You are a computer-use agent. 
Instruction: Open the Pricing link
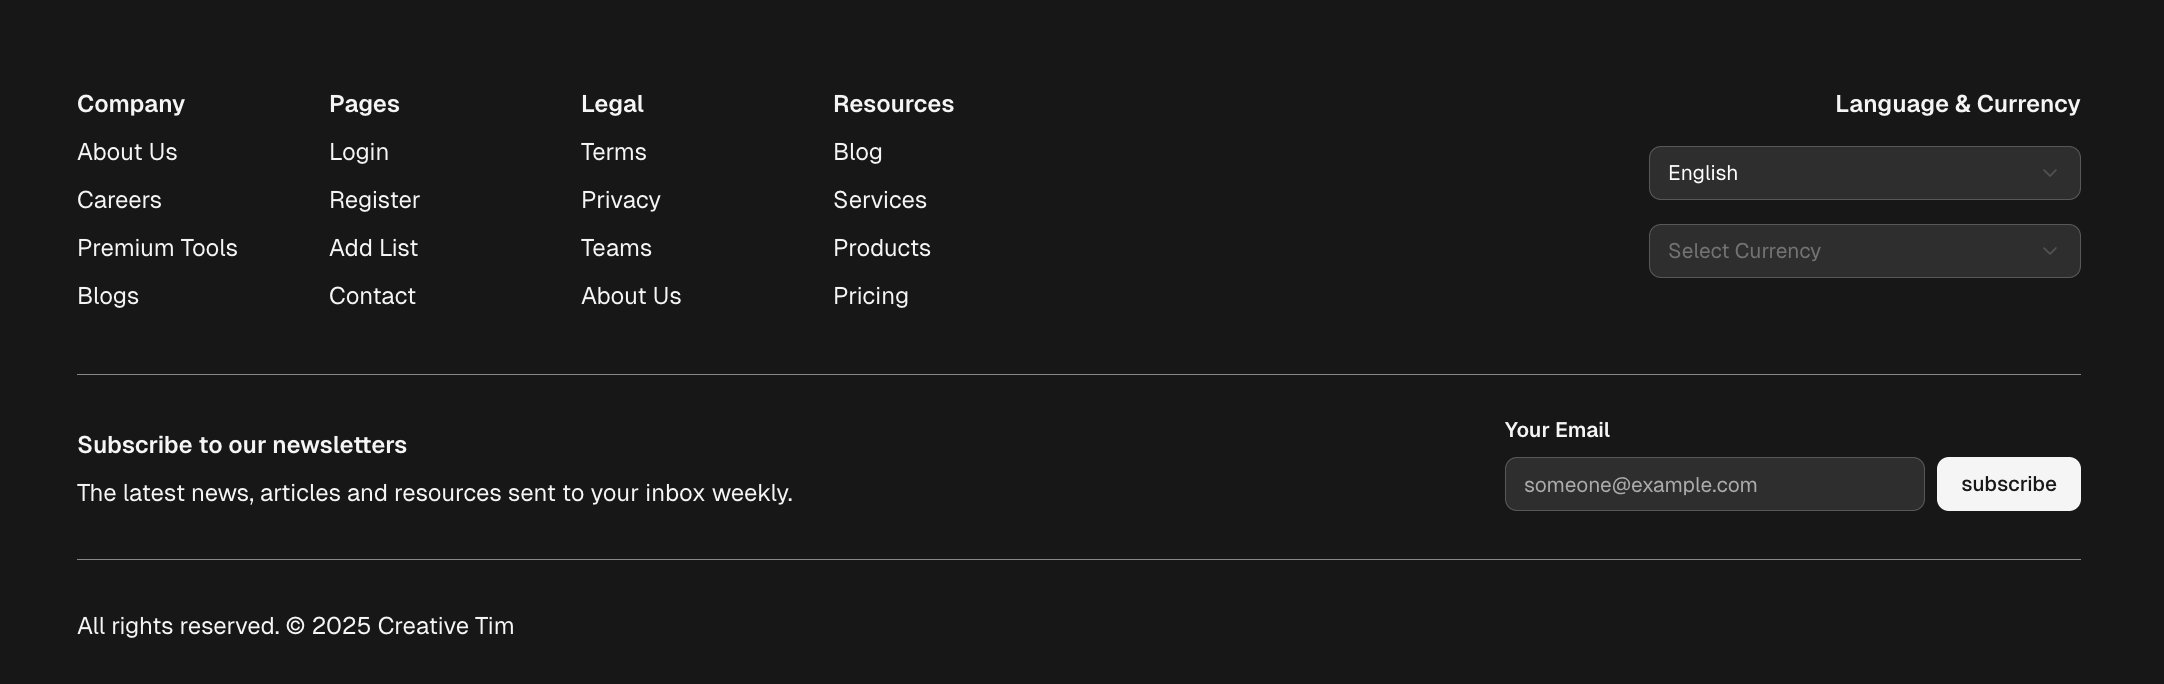pyautogui.click(x=870, y=296)
